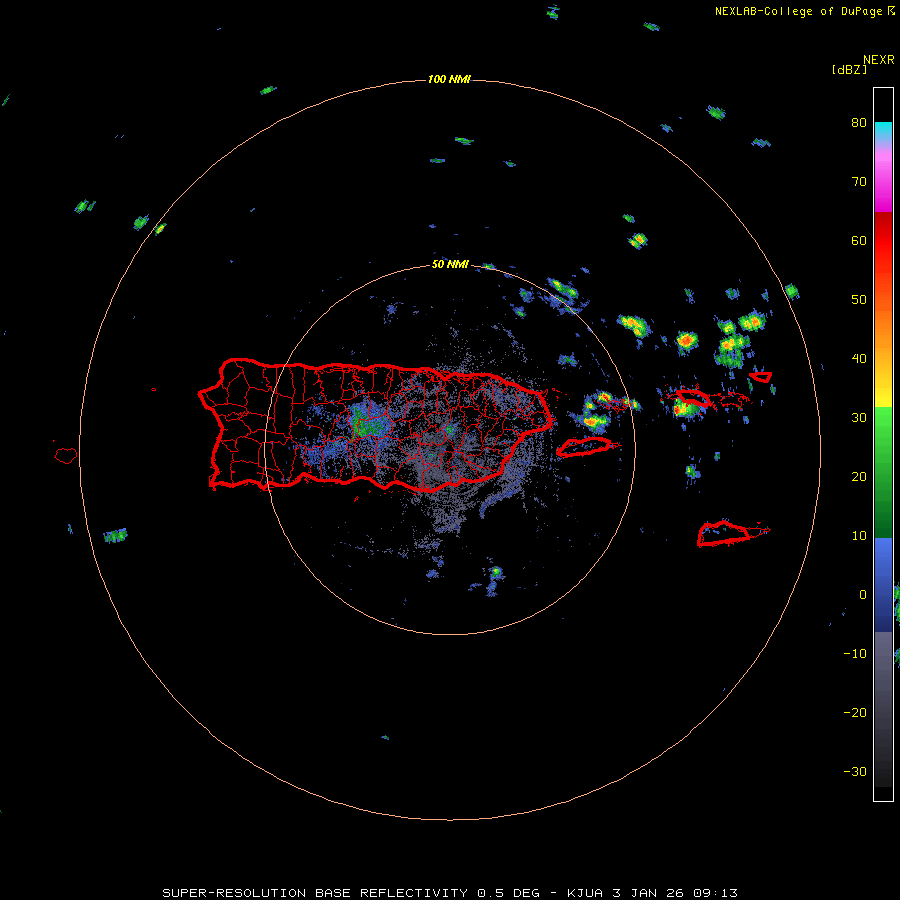Click the 50 value on the dBZ scale
The height and width of the screenshot is (900, 900).
859,300
